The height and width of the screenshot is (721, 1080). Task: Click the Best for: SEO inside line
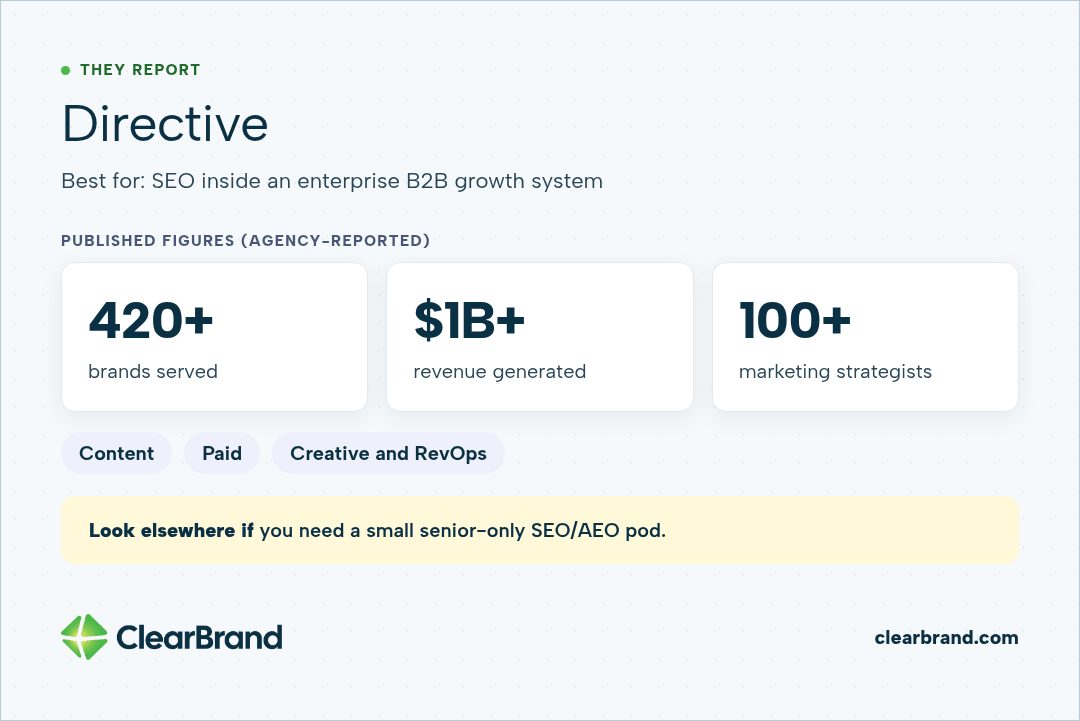click(332, 181)
